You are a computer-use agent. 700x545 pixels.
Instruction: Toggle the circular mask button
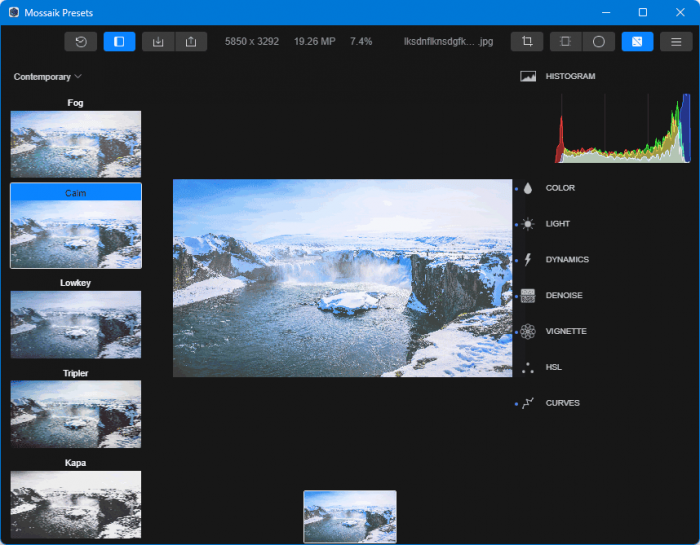[x=598, y=41]
